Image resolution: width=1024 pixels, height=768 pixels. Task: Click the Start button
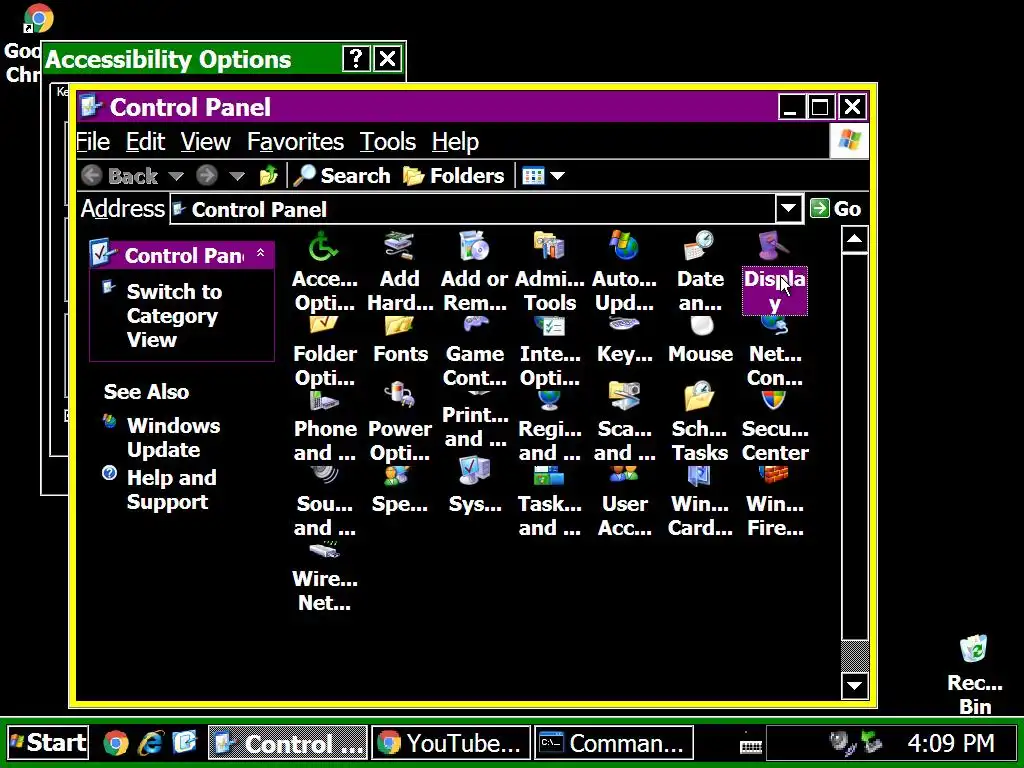tap(48, 743)
